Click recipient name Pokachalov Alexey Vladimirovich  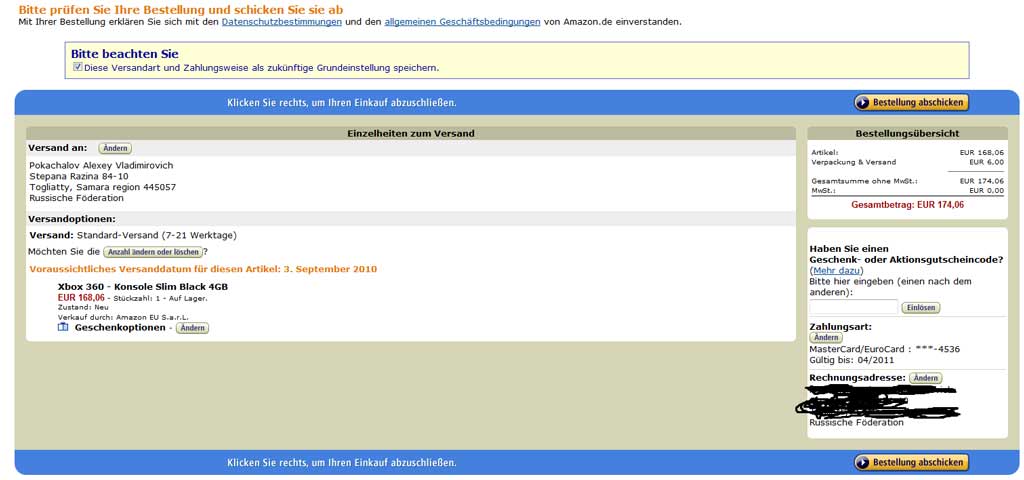tap(101, 165)
